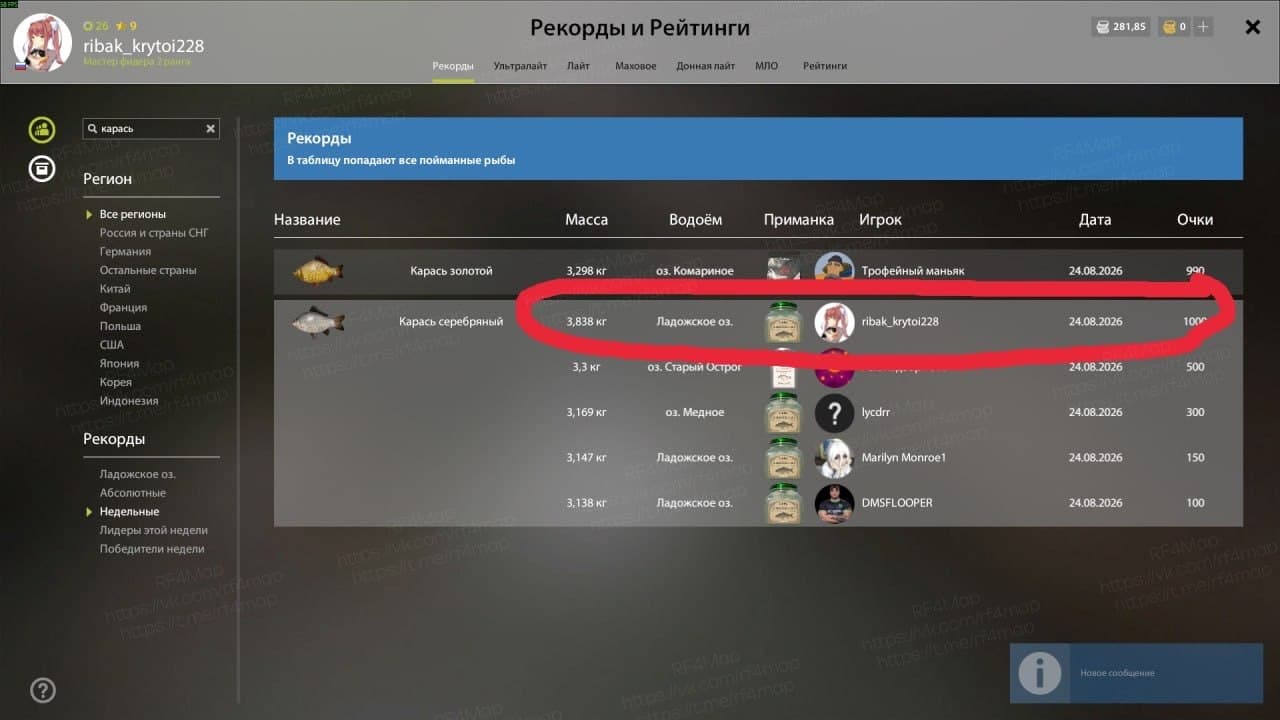Select the Китай region filter

pyautogui.click(x=115, y=289)
